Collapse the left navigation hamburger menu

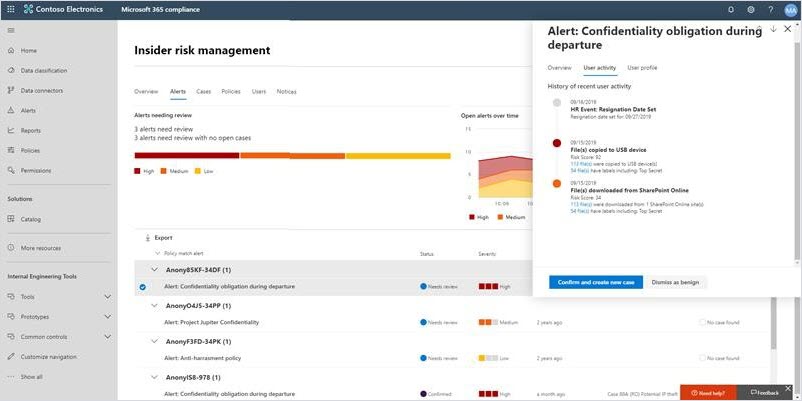tap(10, 31)
